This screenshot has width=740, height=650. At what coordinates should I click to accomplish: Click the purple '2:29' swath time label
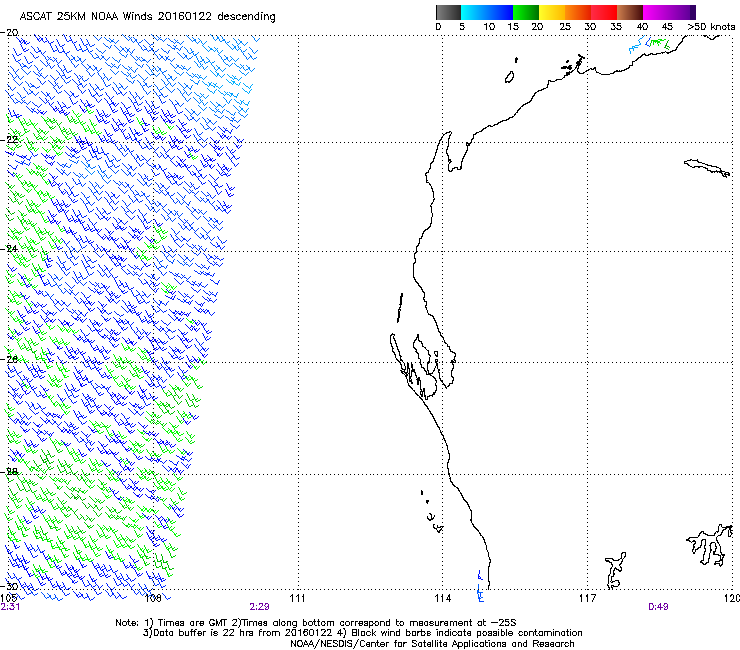(260, 607)
